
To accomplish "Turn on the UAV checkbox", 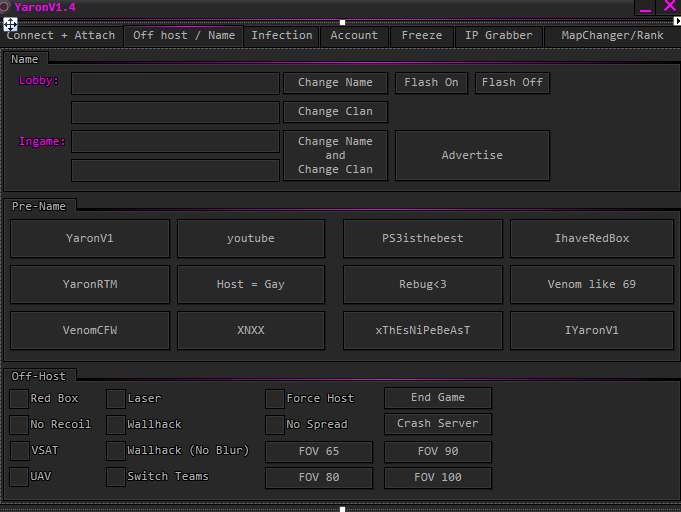I will point(19,477).
